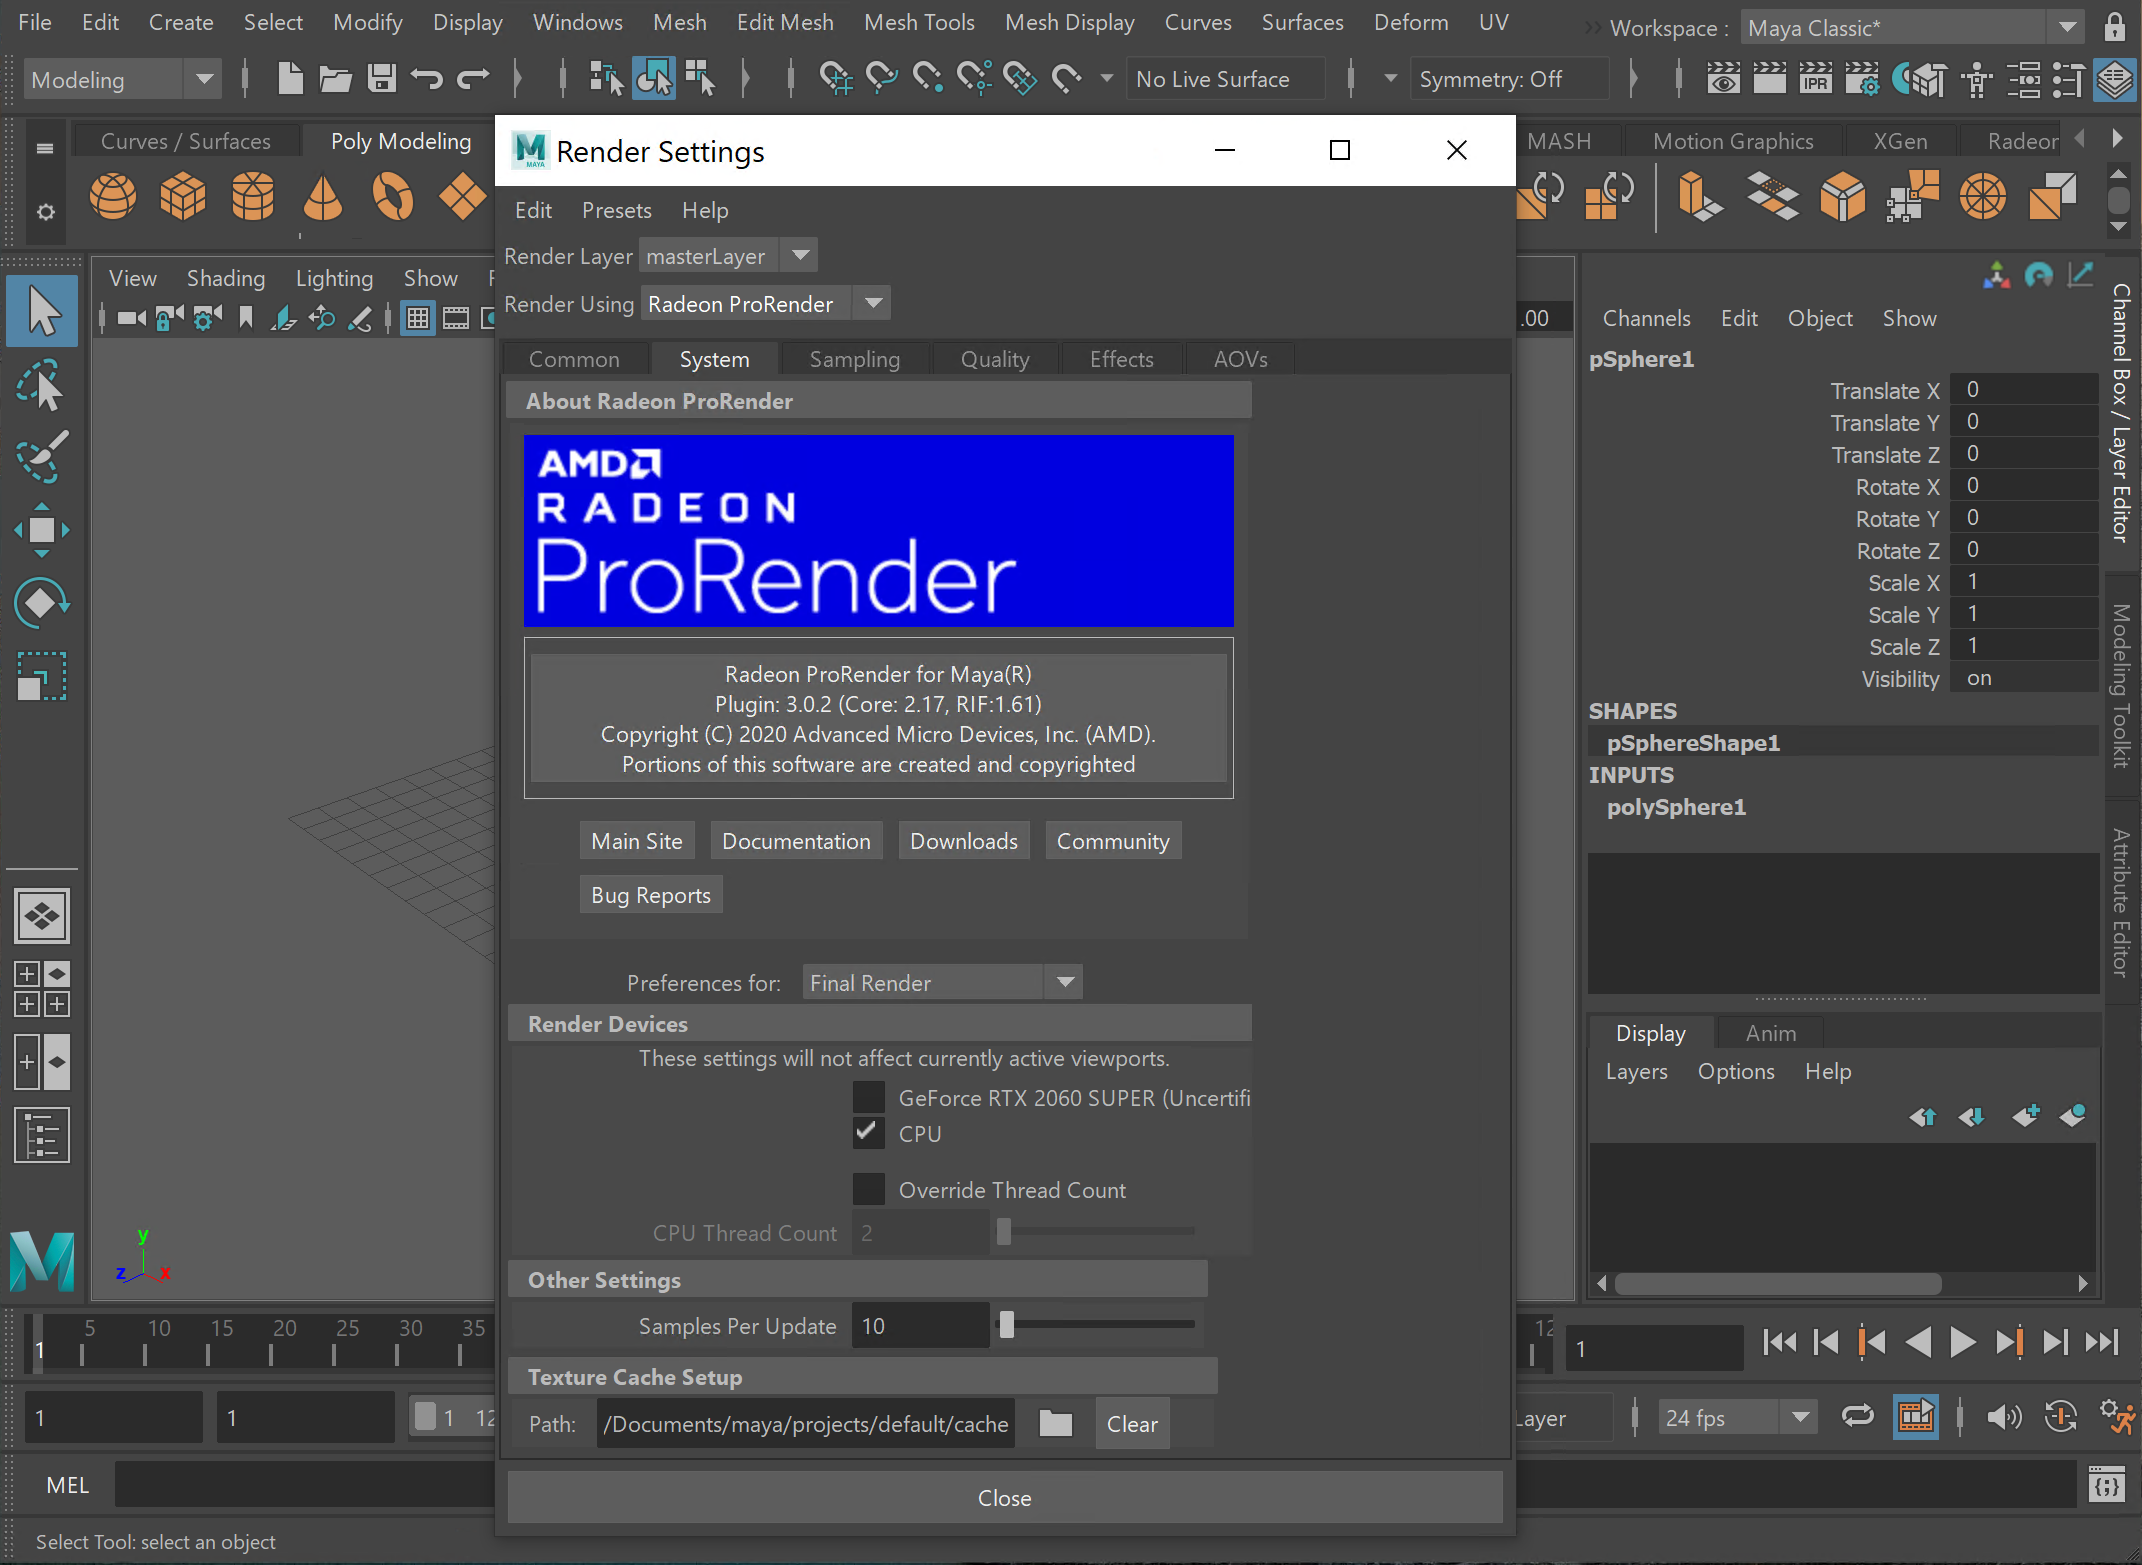
Task: Click the Samples Per Update slider
Action: (1096, 1324)
